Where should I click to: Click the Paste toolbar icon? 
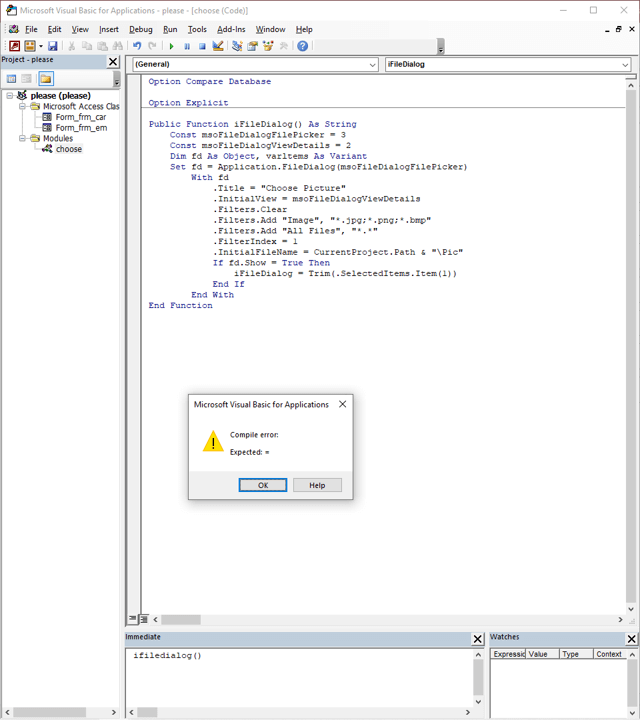(102, 46)
